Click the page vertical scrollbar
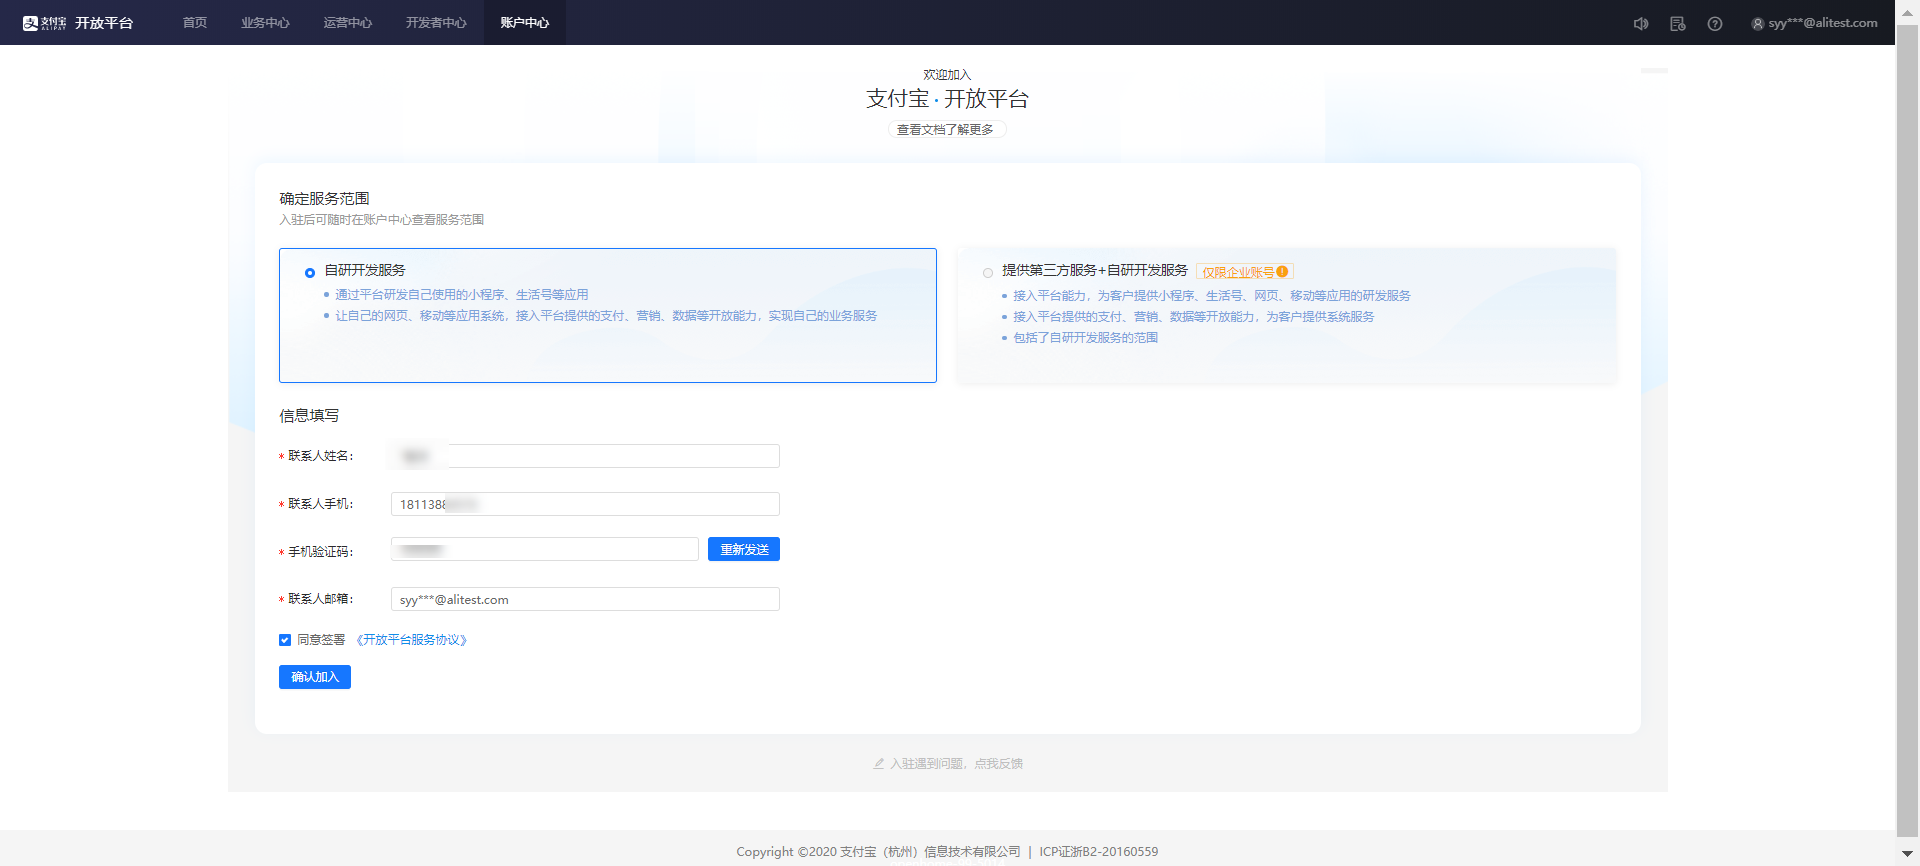1920x866 pixels. coord(1907,430)
